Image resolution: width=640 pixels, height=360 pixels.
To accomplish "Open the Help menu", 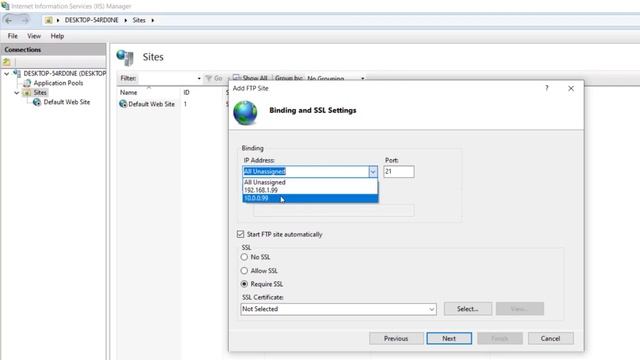I will point(57,36).
